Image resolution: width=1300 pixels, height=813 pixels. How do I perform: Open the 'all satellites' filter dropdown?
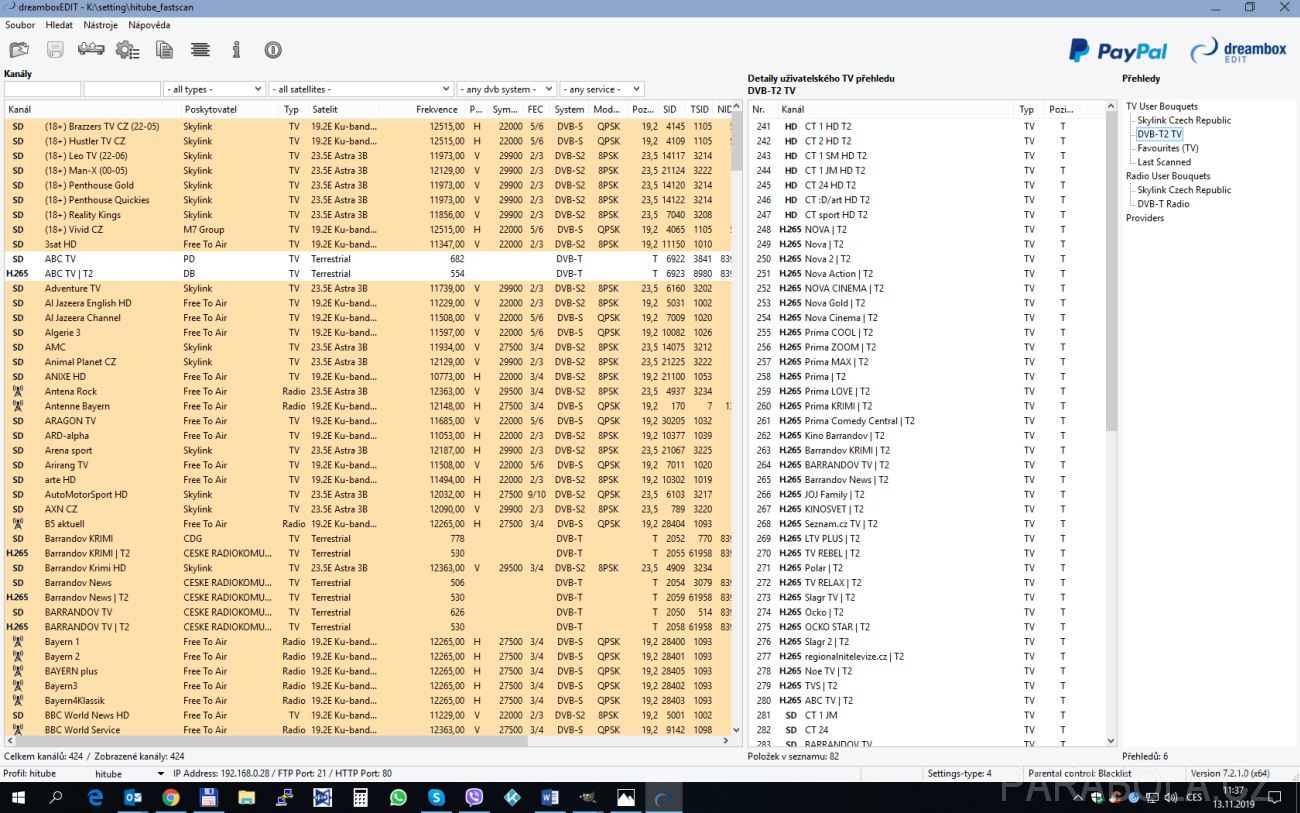click(361, 89)
